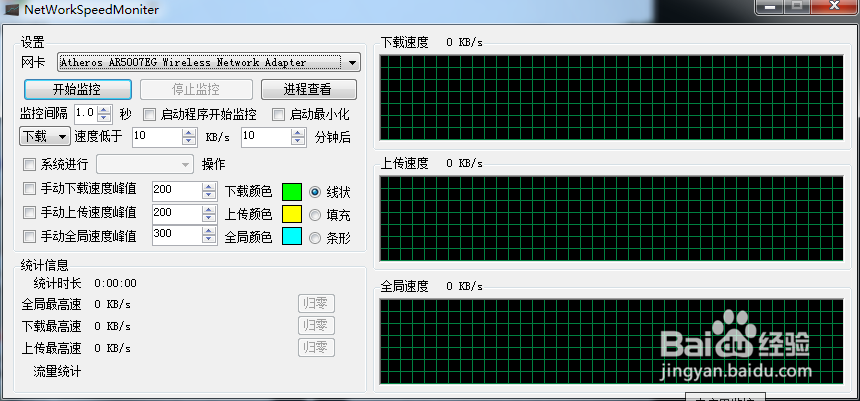This screenshot has width=860, height=401.
Task: Click the 监控间隔 spinner arrows
Action: pyautogui.click(x=104, y=114)
